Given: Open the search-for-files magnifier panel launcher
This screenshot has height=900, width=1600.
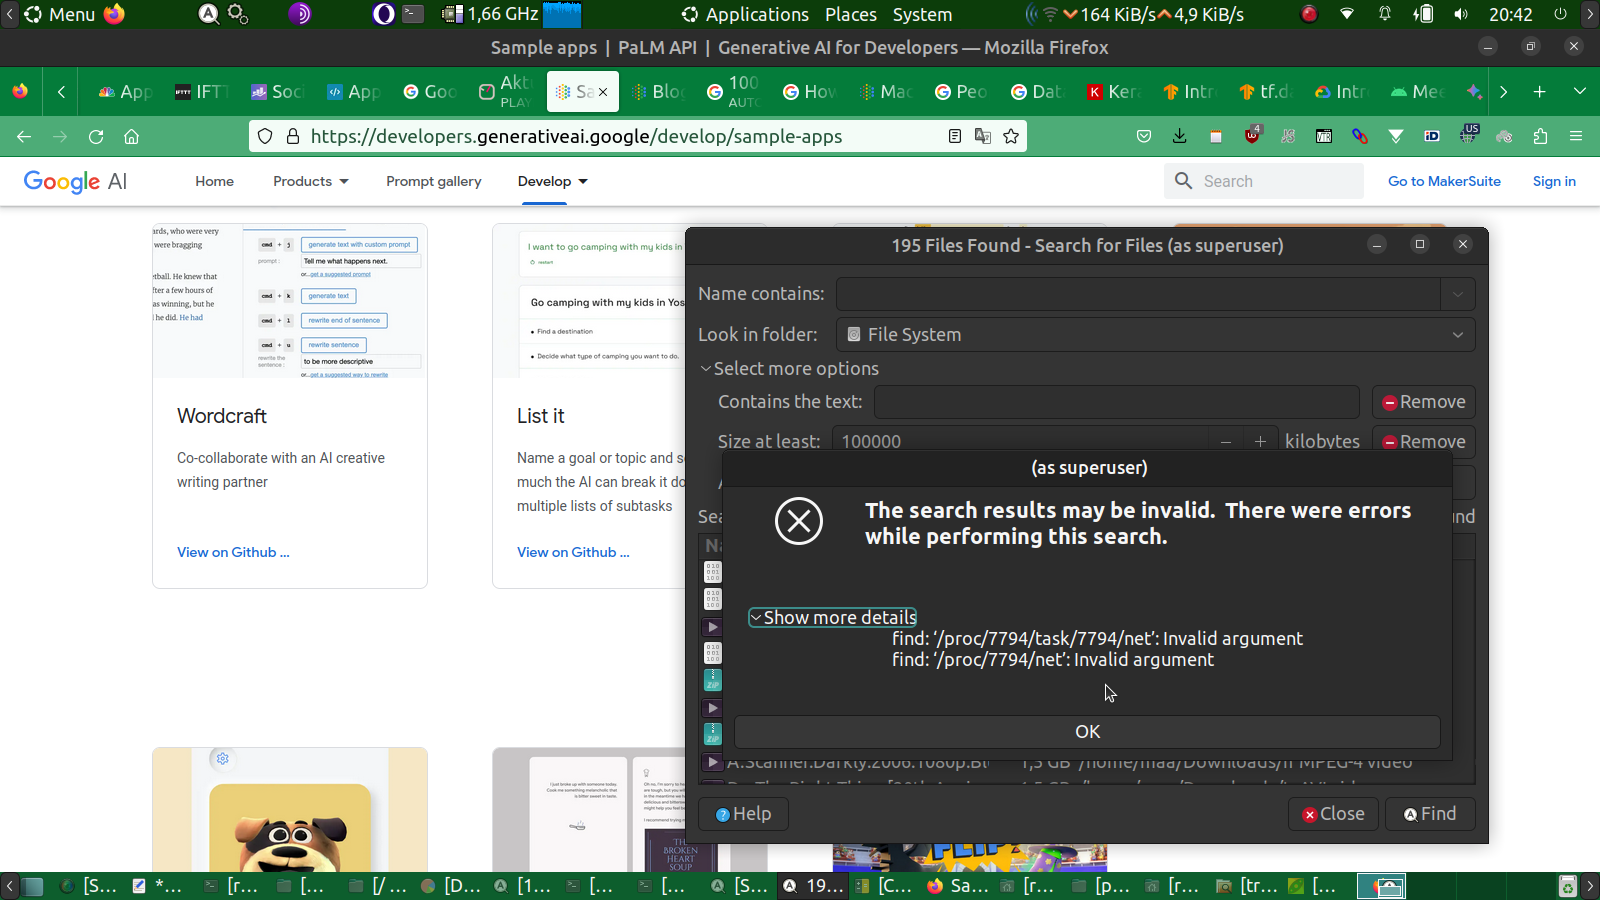Looking at the screenshot, I should (x=208, y=14).
